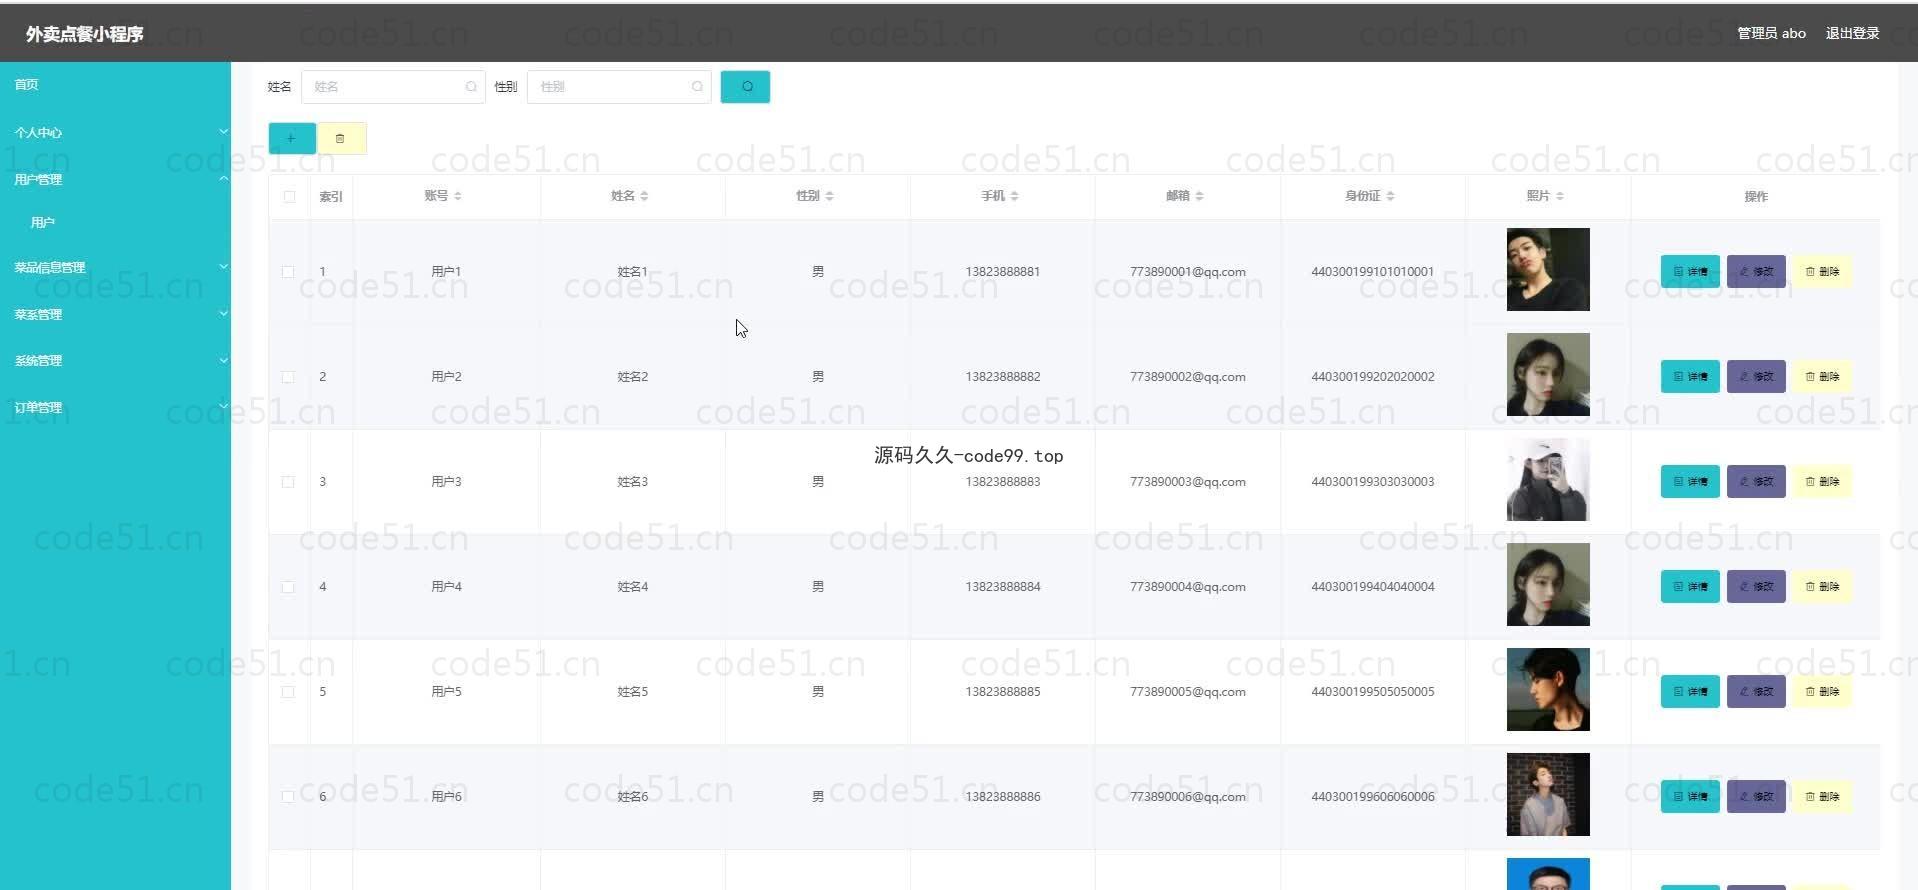Click the trash batch-delete button
The width and height of the screenshot is (1918, 890).
click(341, 138)
